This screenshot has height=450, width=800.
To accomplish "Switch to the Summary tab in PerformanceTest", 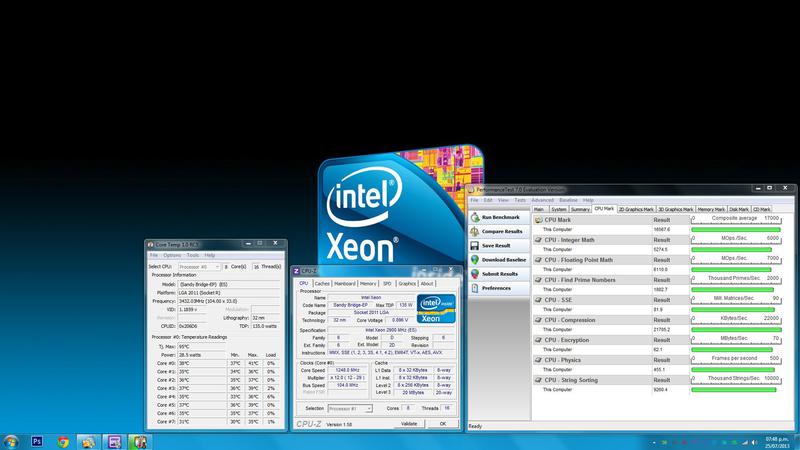I will (580, 209).
